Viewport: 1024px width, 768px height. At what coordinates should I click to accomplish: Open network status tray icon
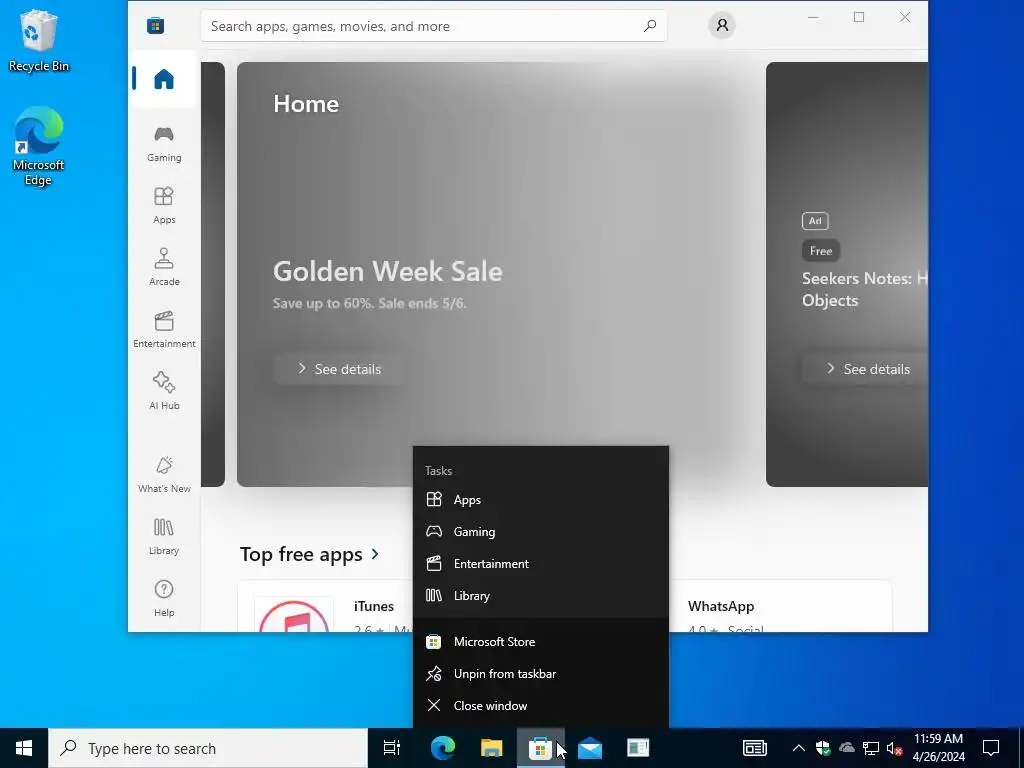[x=871, y=748]
